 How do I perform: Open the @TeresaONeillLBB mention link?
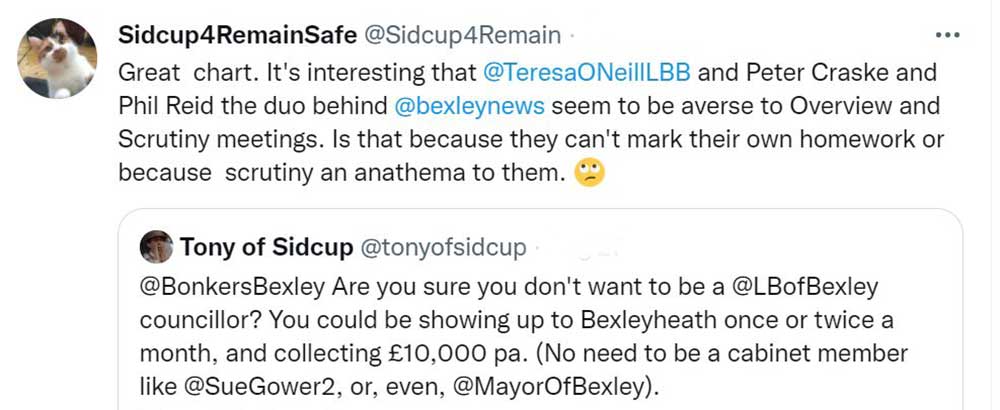[587, 72]
